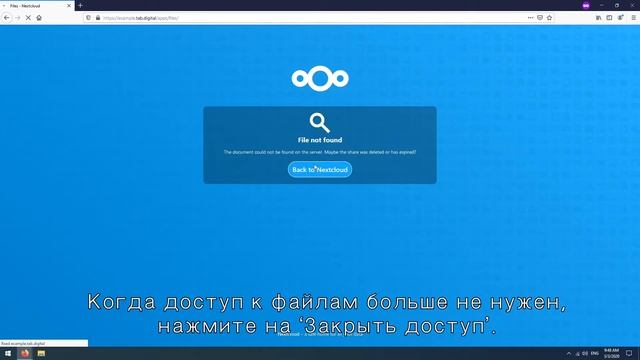Select the Files - Nextcloud tab
The width and height of the screenshot is (640, 360).
pos(37,6)
